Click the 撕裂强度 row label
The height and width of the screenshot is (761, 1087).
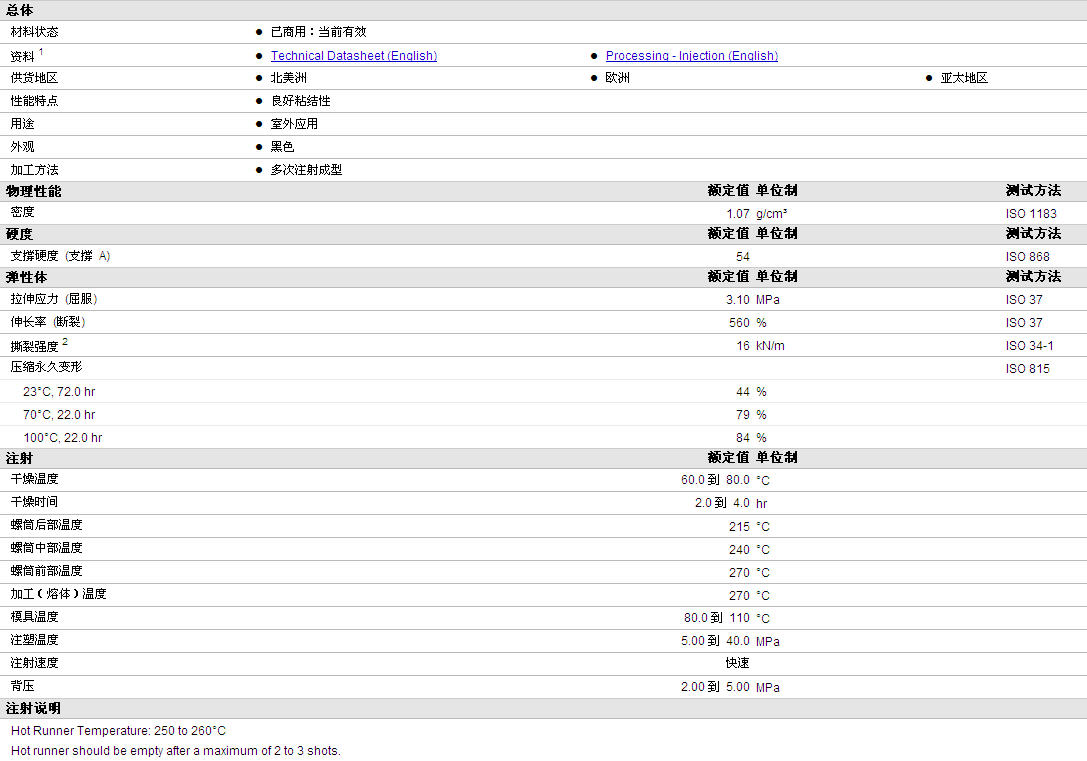coord(35,346)
